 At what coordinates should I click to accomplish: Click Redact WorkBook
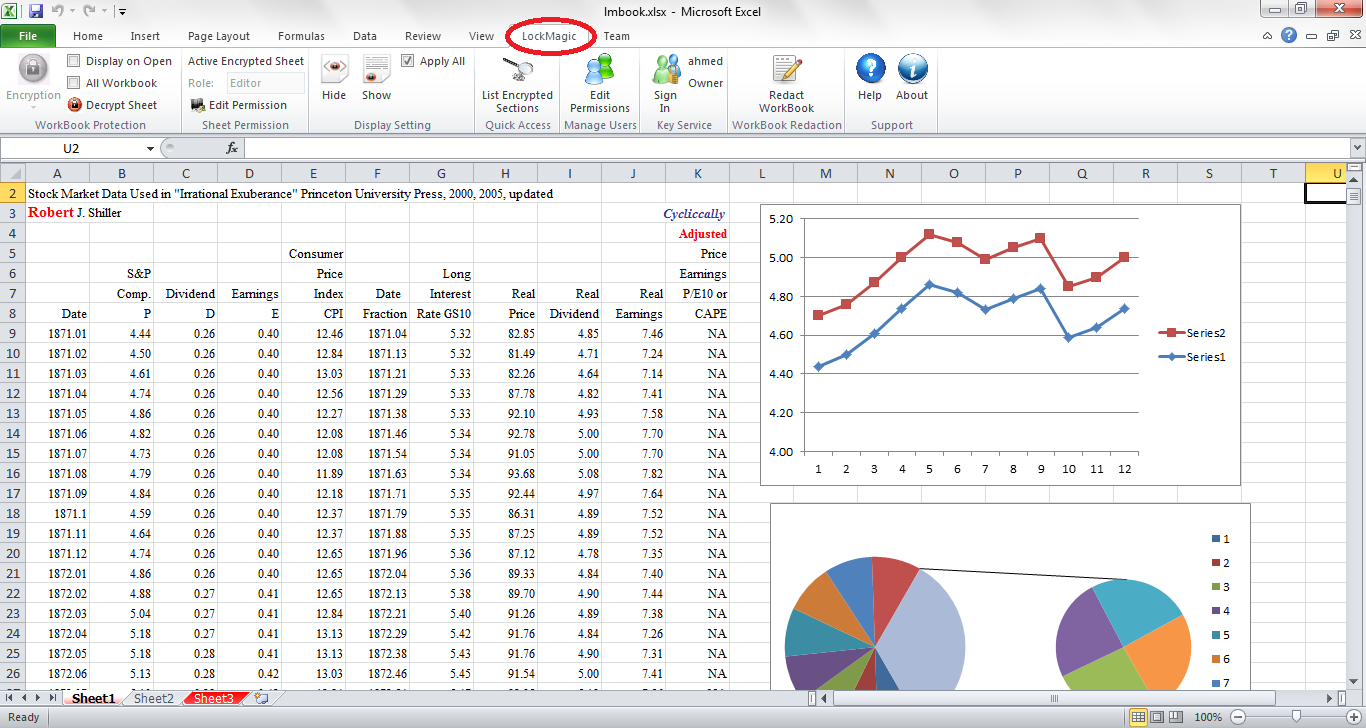pyautogui.click(x=786, y=85)
